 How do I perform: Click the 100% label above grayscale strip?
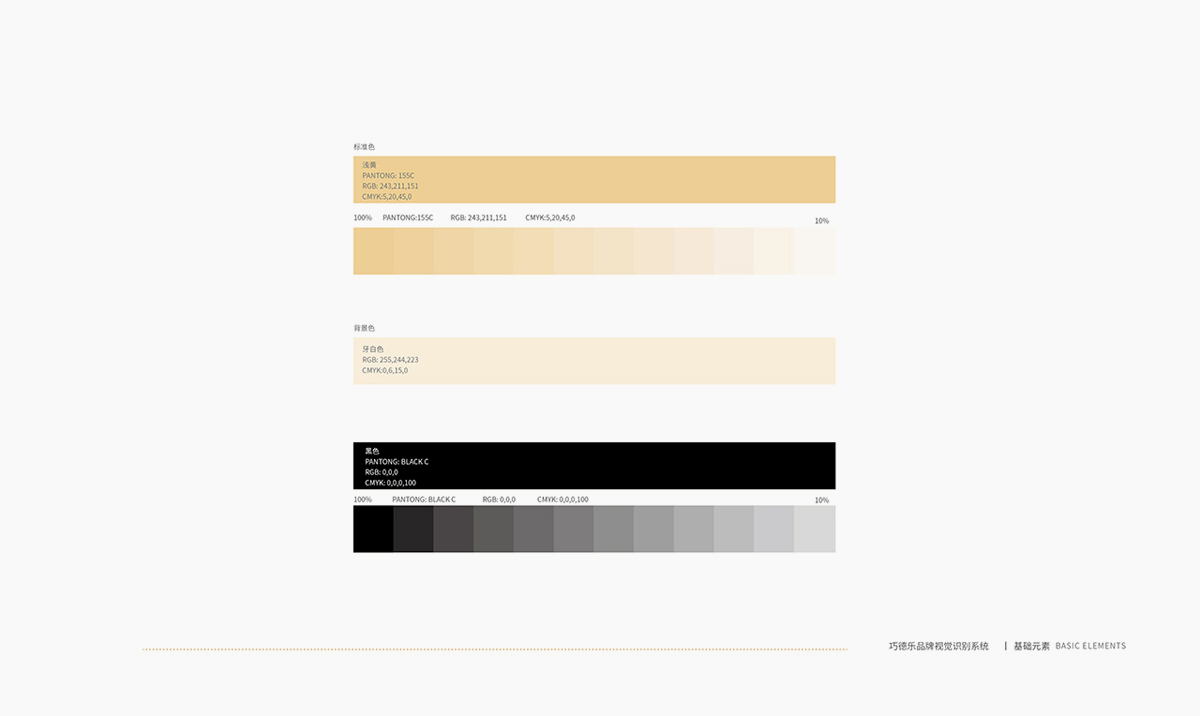[362, 499]
